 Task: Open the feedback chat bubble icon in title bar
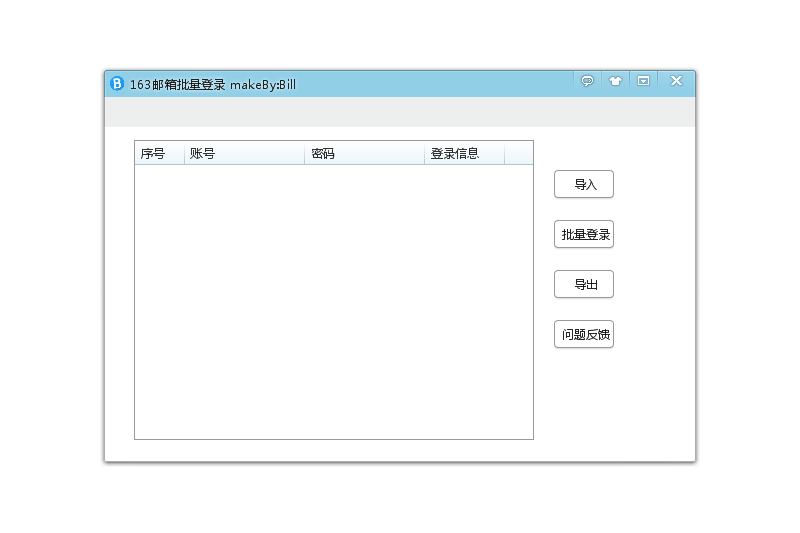[x=587, y=81]
